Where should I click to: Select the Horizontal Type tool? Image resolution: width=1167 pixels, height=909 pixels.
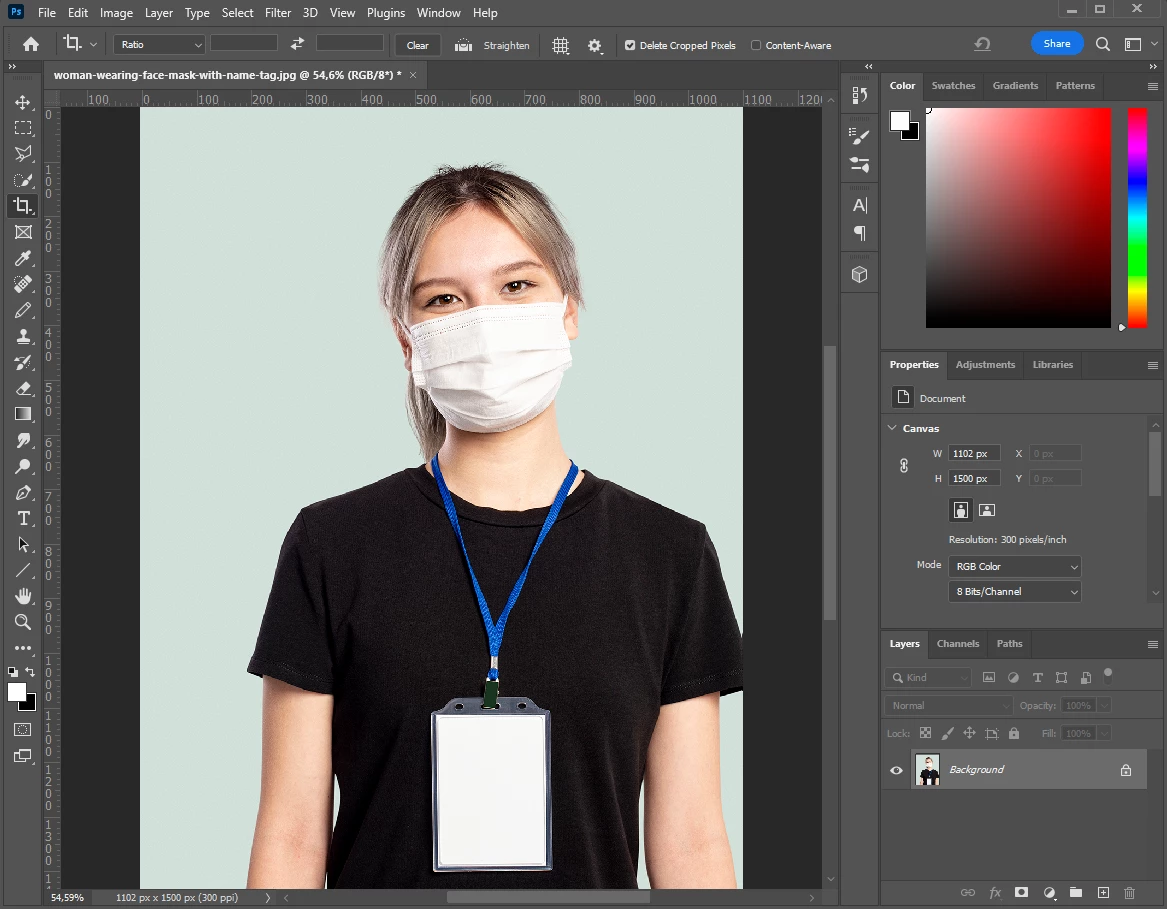point(23,519)
